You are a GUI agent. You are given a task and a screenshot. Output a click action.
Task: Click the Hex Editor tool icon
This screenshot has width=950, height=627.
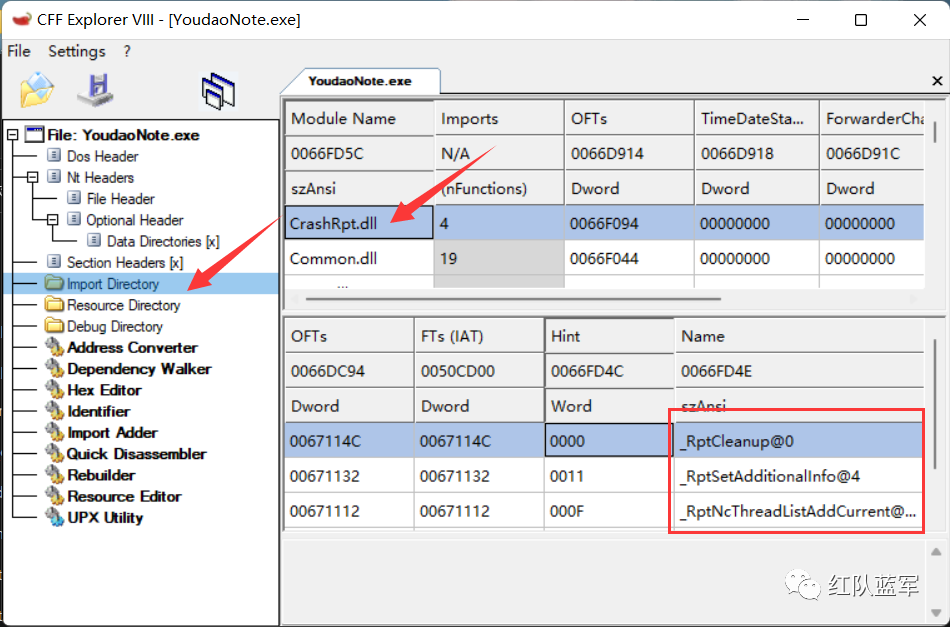[x=55, y=390]
